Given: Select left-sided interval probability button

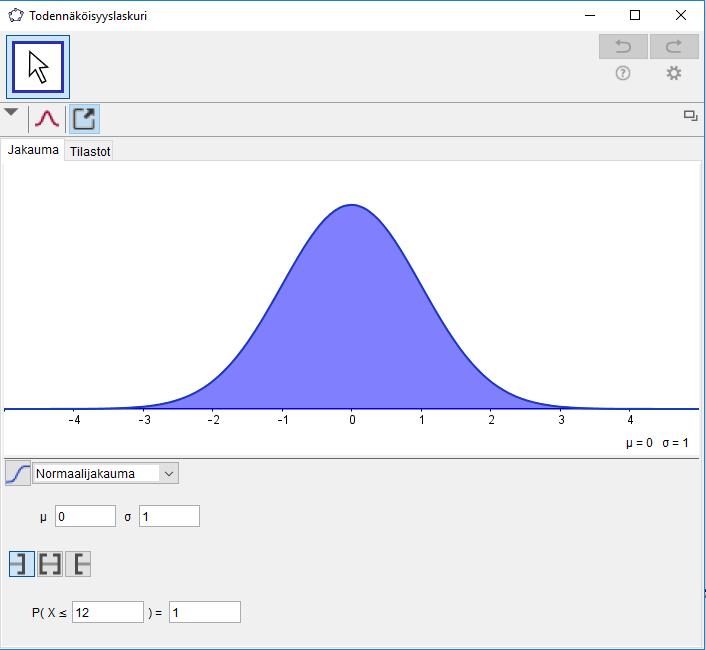Looking at the screenshot, I should coord(22,564).
